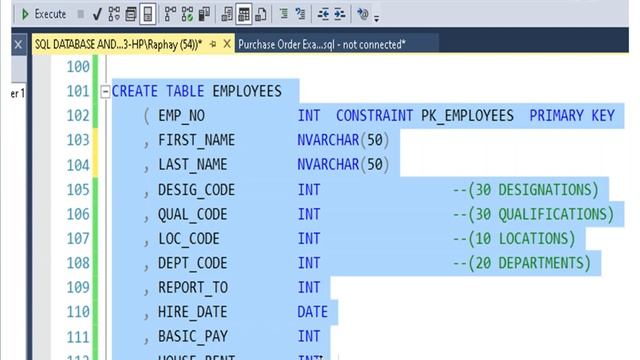
Task: Click the CREATE keyword on line 101
Action: (x=135, y=91)
